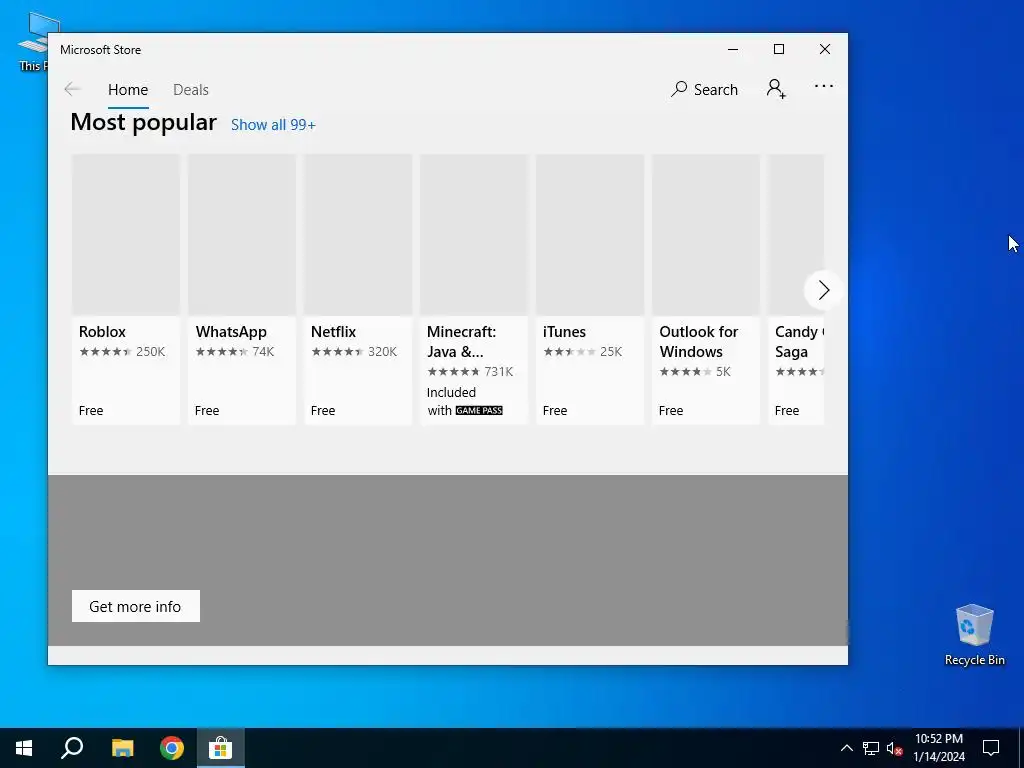
Task: Maximize the Microsoft Store window
Action: [x=778, y=50]
